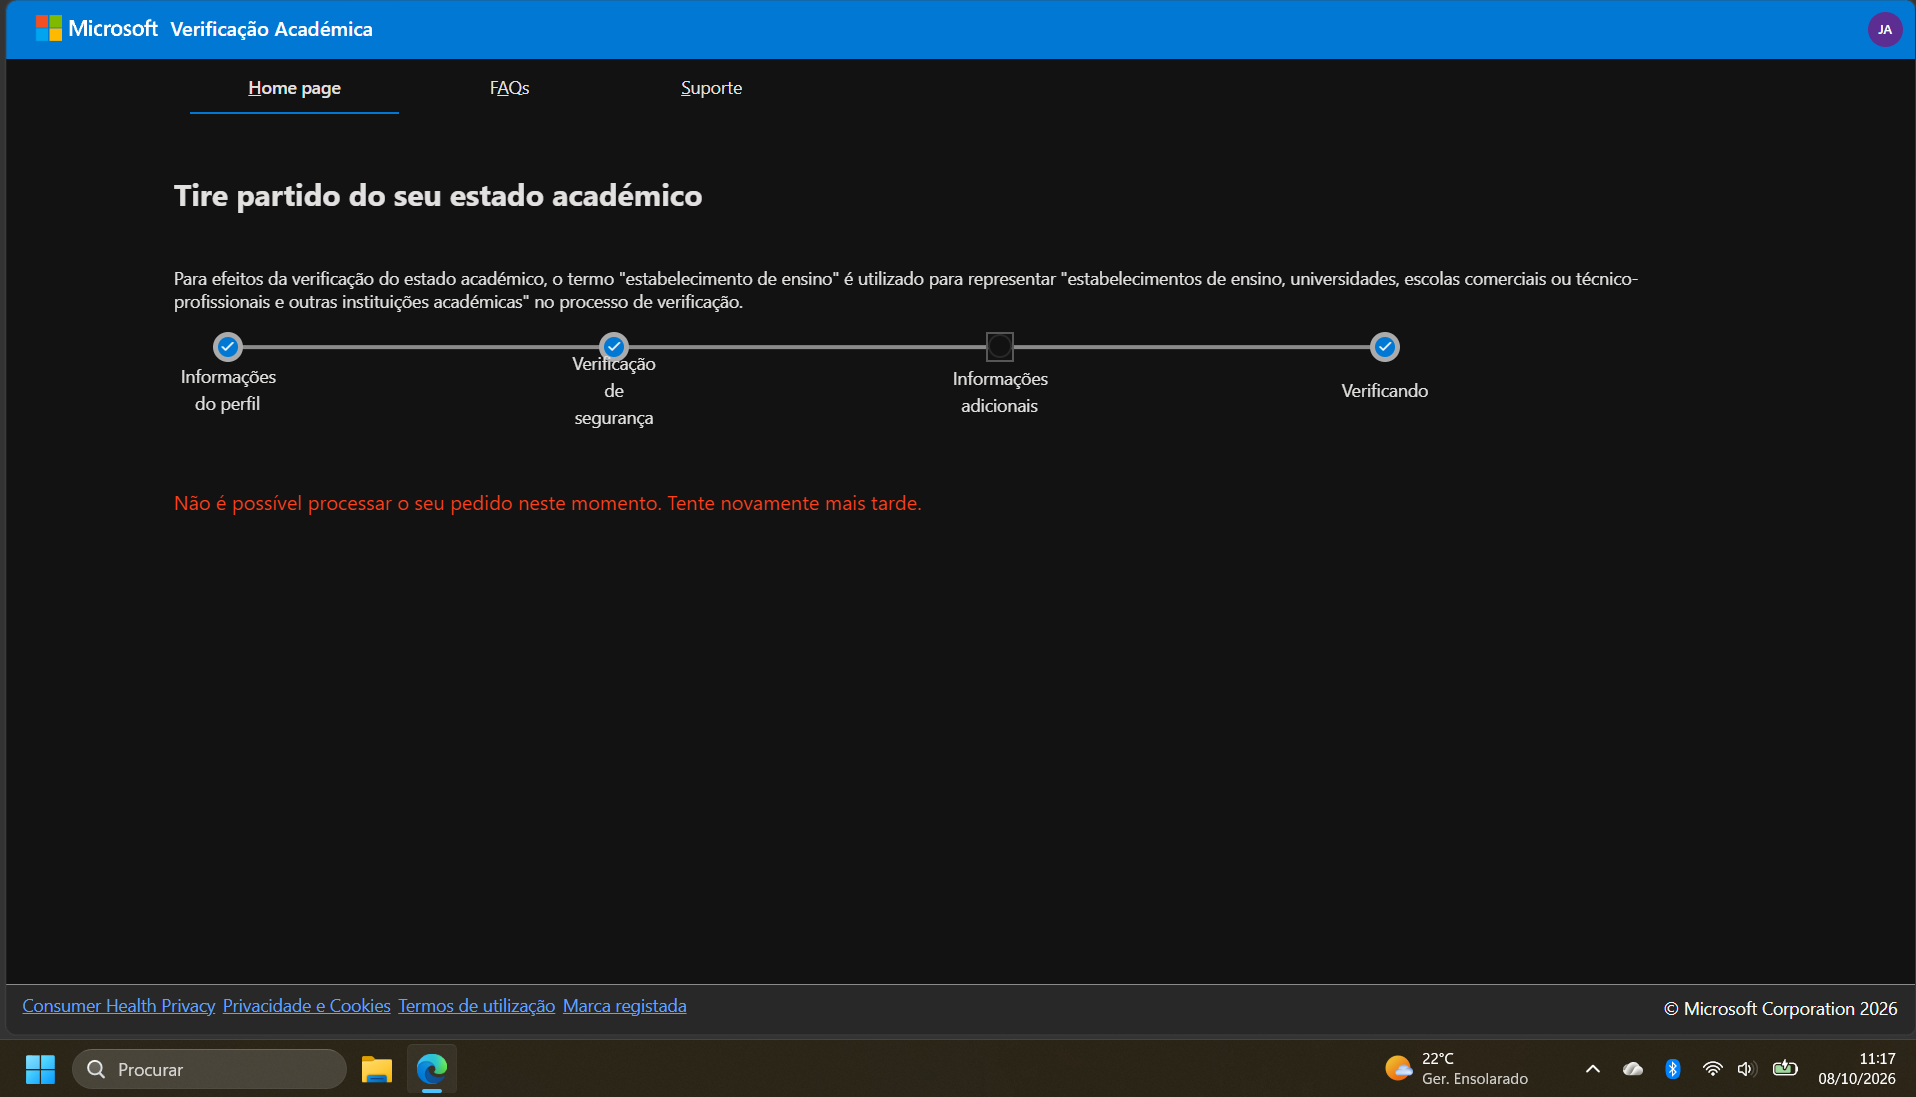The height and width of the screenshot is (1097, 1916).
Task: Open the Termos de utilização link
Action: tap(476, 1006)
